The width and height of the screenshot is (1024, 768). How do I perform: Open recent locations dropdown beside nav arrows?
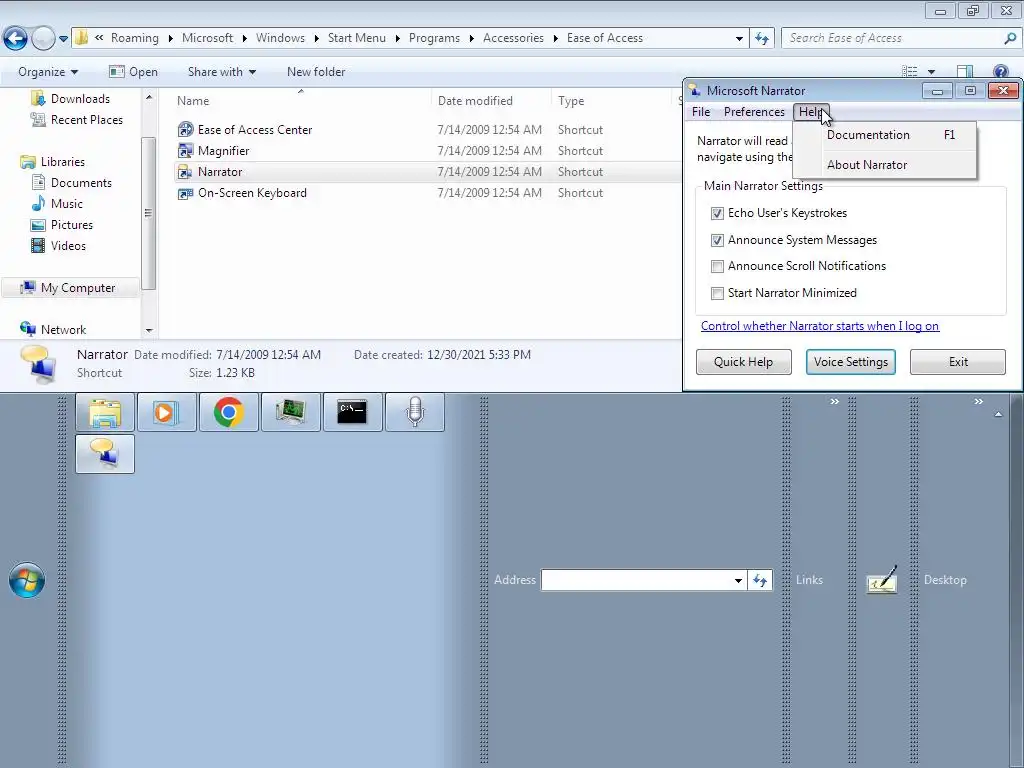63,39
